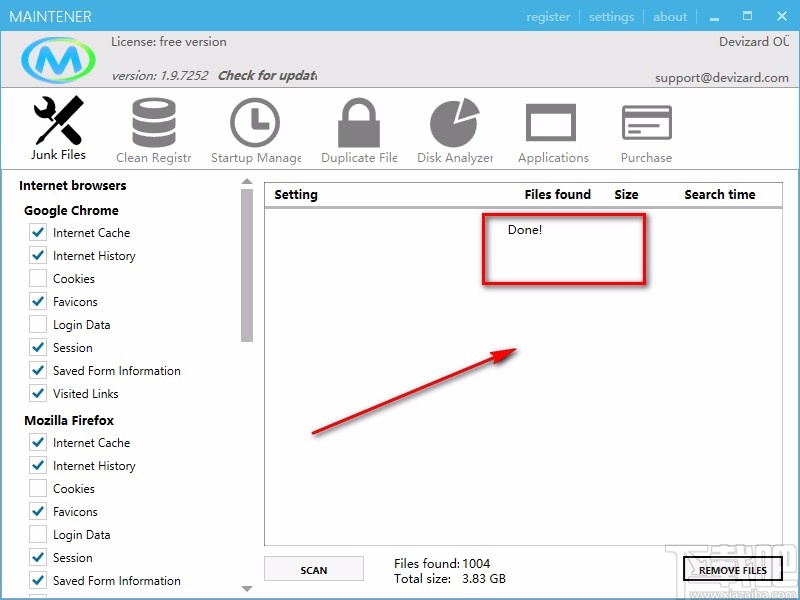The image size is (800, 600).
Task: Click version: 1.9.7252 text
Action: coord(160,76)
